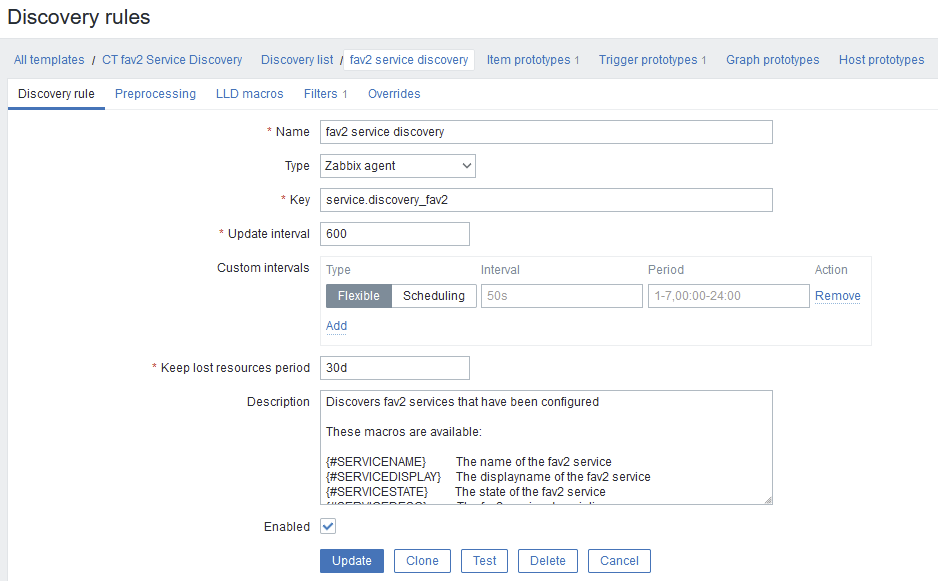
Task: Click the Keep lost resources period field
Action: coord(395,368)
